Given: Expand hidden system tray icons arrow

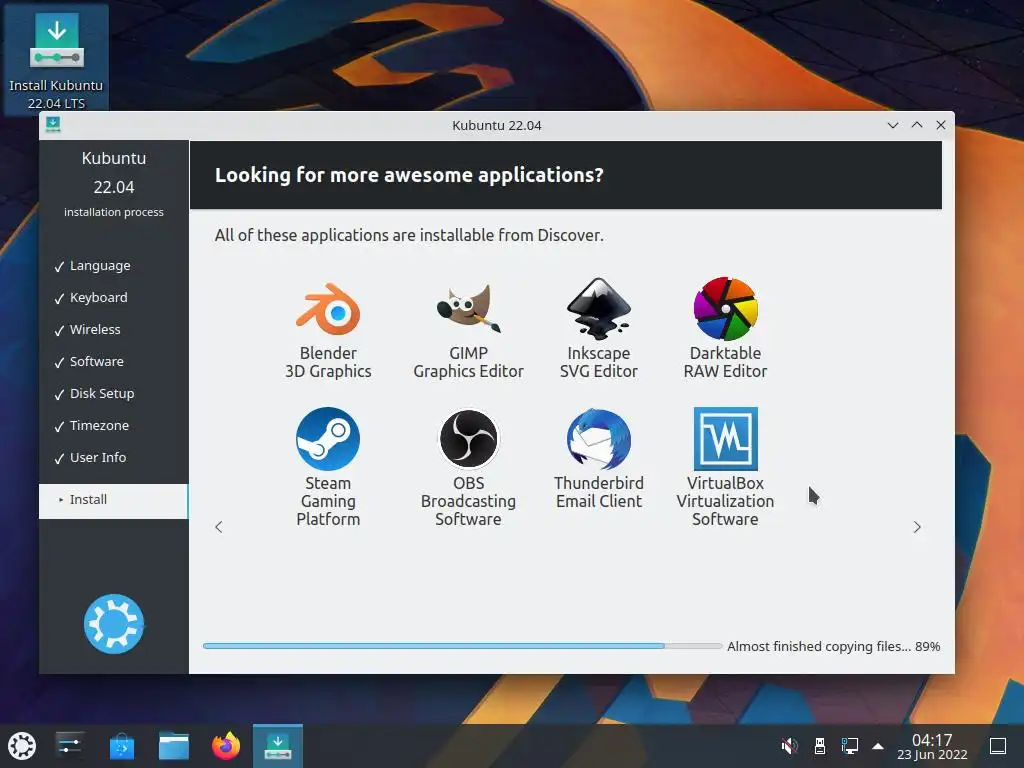Looking at the screenshot, I should [x=878, y=746].
